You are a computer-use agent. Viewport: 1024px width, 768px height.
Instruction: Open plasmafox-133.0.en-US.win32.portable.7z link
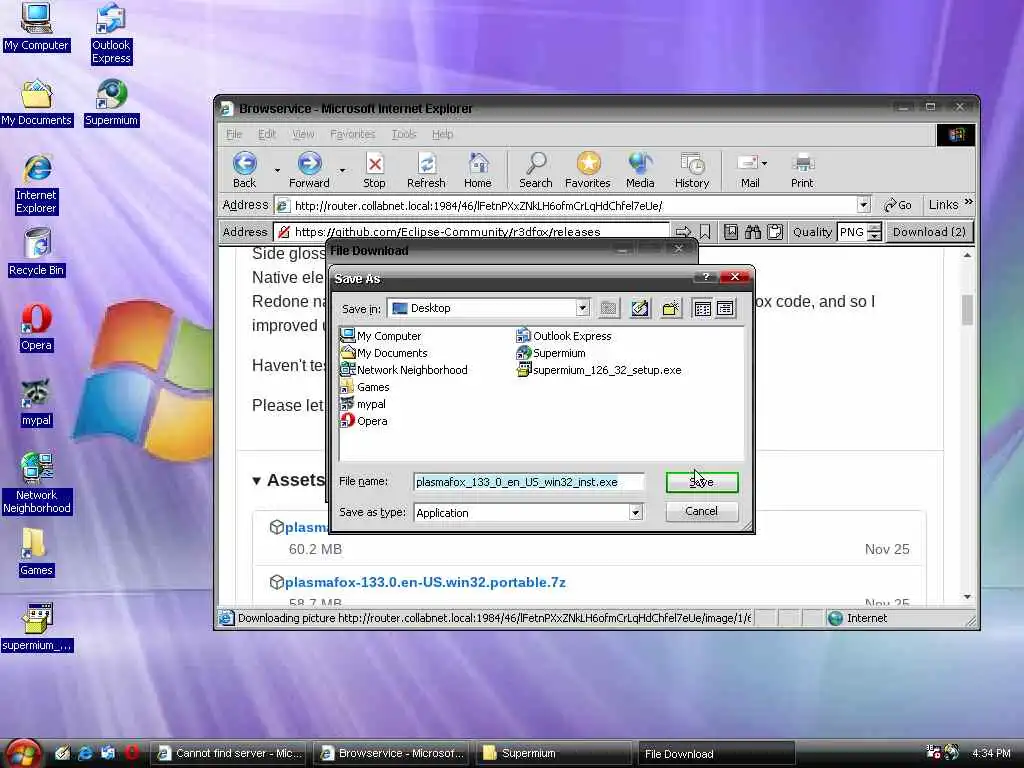click(425, 582)
